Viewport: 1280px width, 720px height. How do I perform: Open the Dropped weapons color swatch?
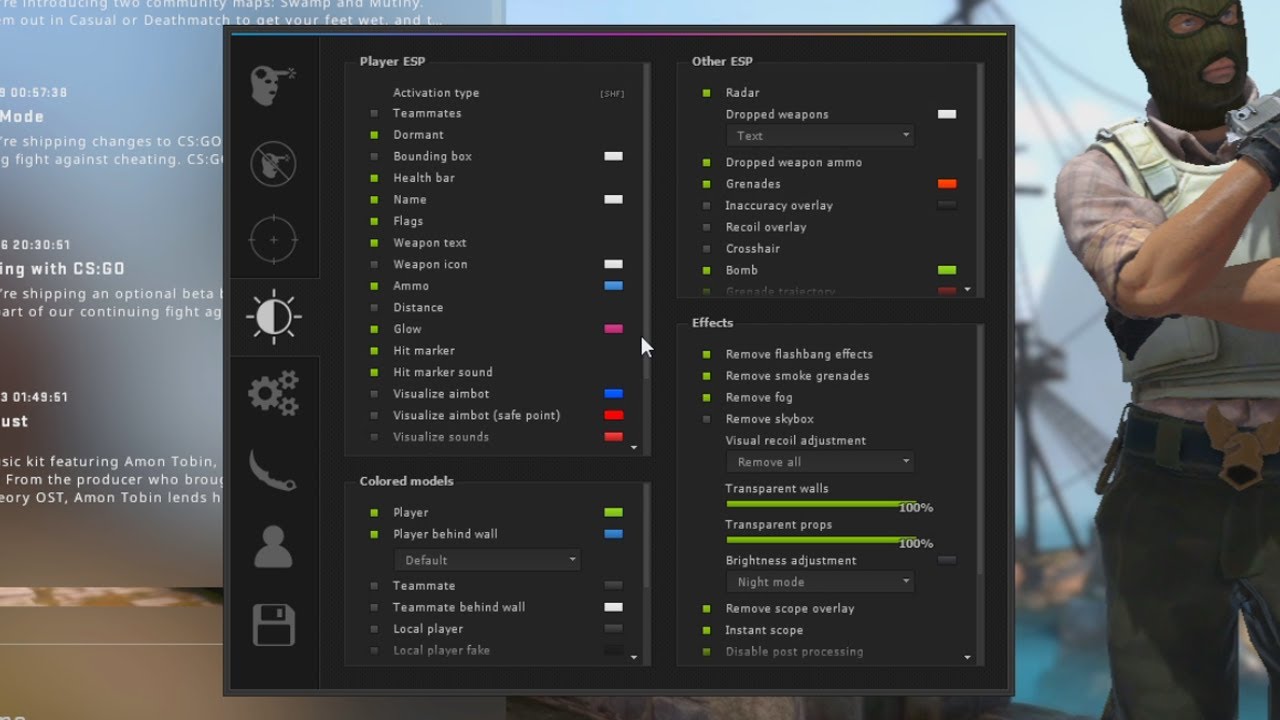point(947,115)
